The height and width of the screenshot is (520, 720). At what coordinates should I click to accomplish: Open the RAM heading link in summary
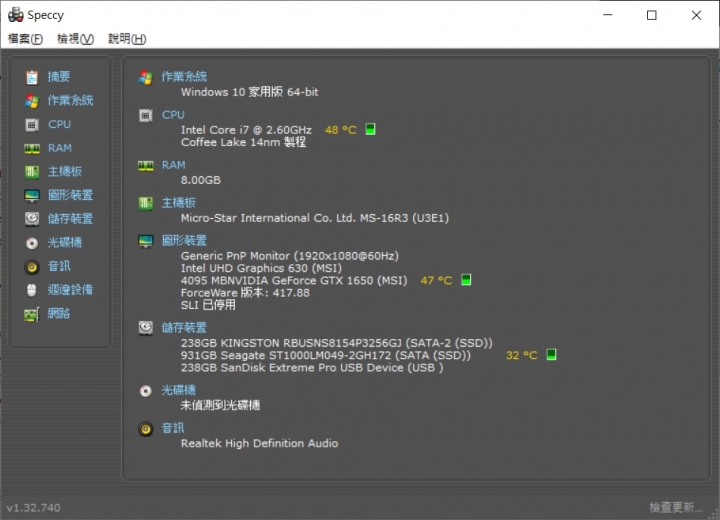click(174, 165)
